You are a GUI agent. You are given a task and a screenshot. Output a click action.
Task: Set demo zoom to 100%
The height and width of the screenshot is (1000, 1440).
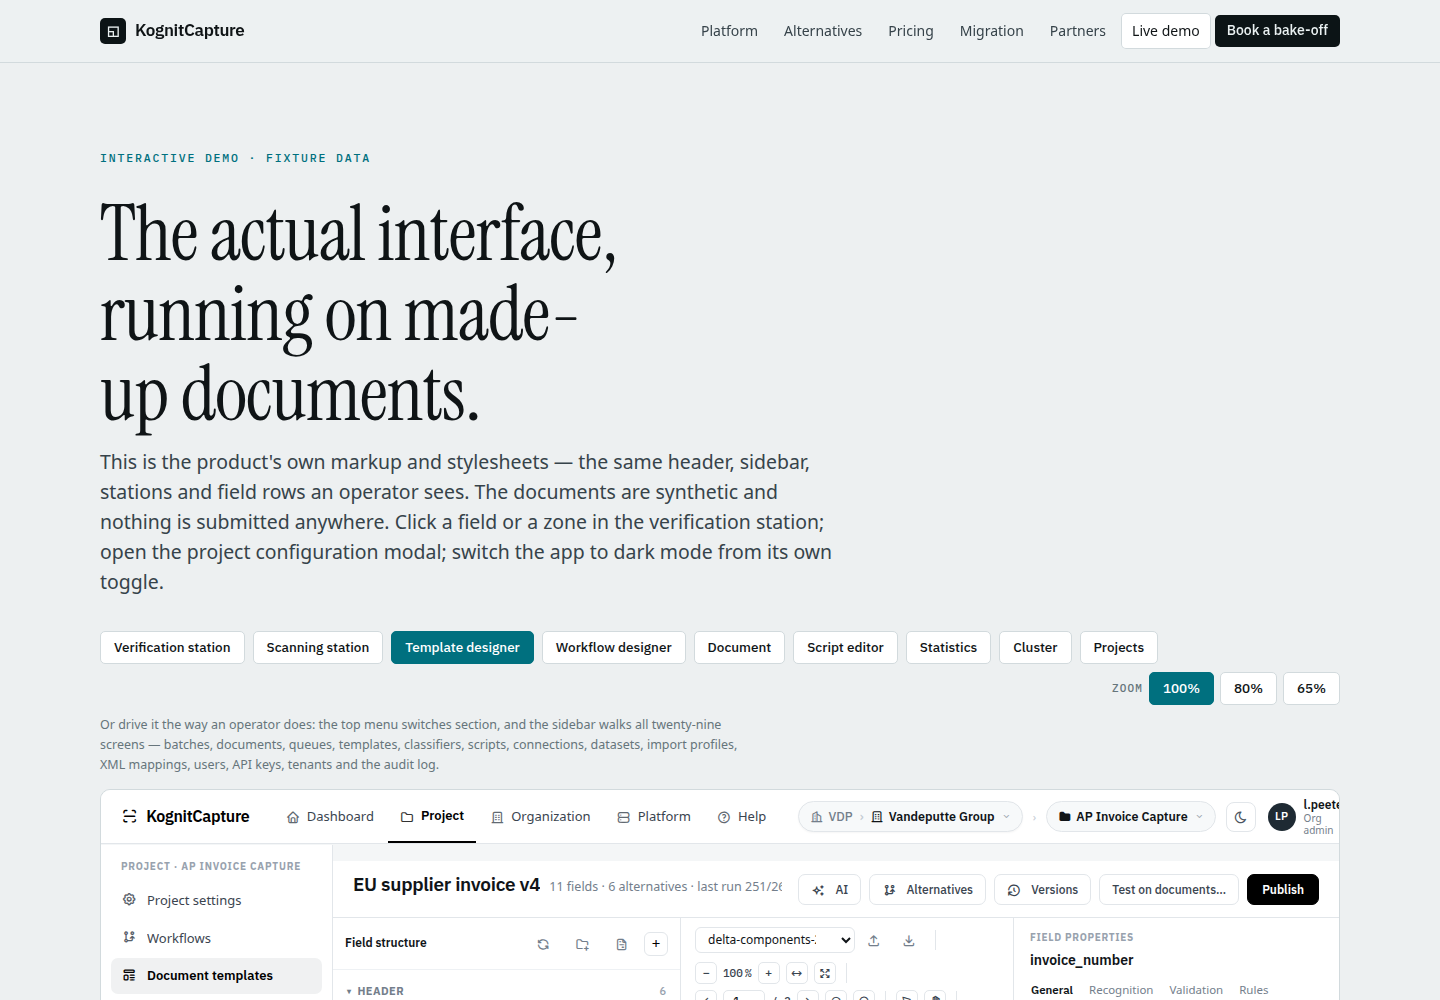point(1181,689)
